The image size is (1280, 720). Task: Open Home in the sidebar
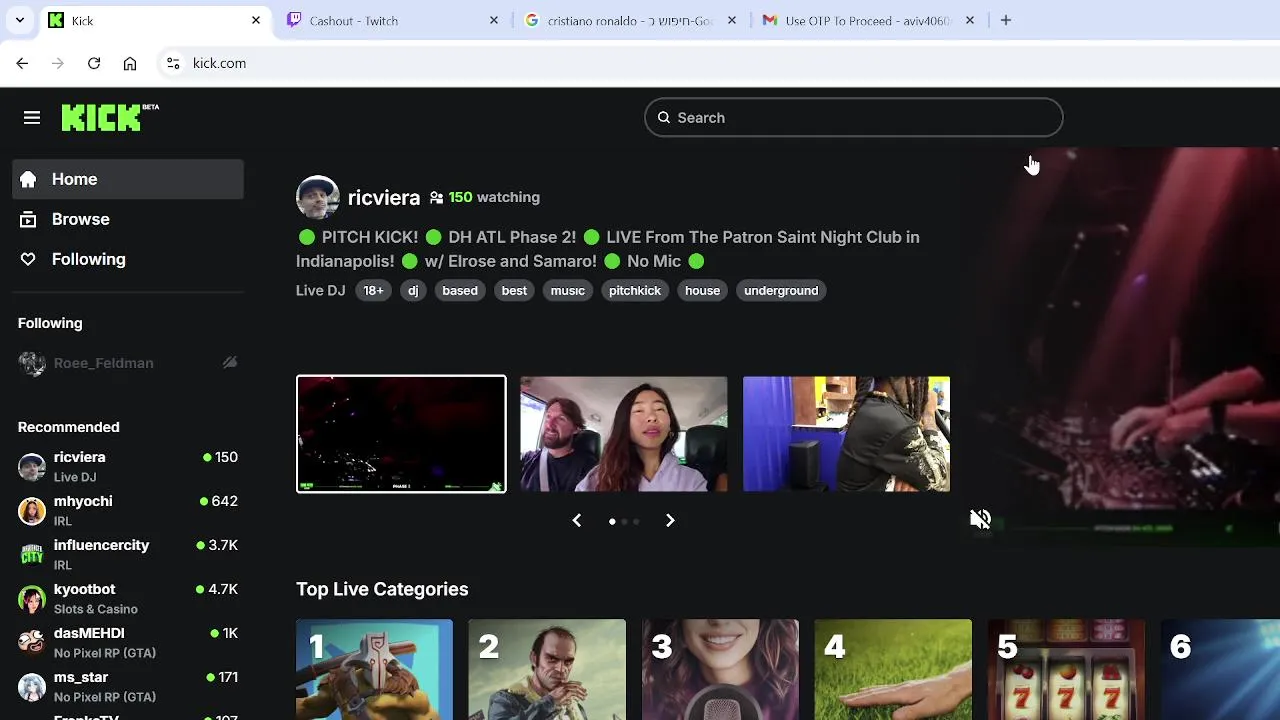pos(128,179)
